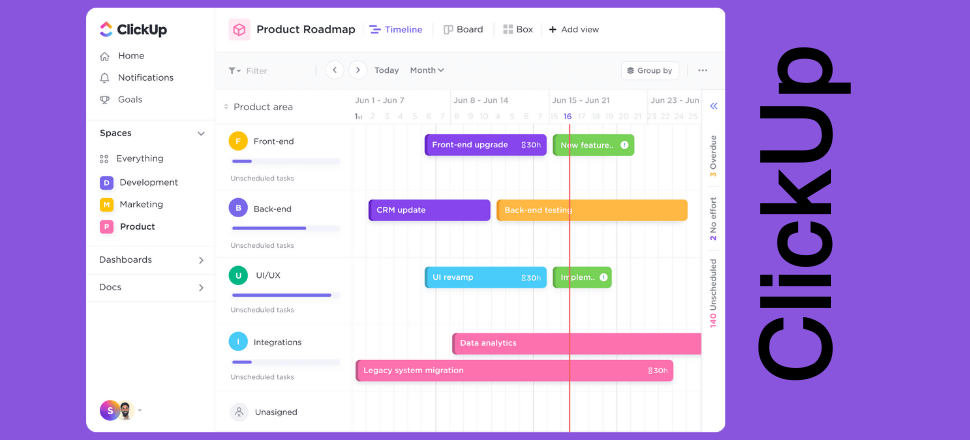The width and height of the screenshot is (970, 440).
Task: Click Add view button
Action: 573,29
